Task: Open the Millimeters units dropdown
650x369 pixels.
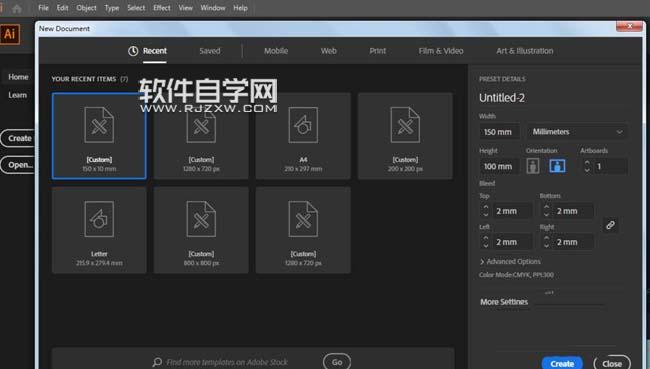Action: tap(577, 132)
